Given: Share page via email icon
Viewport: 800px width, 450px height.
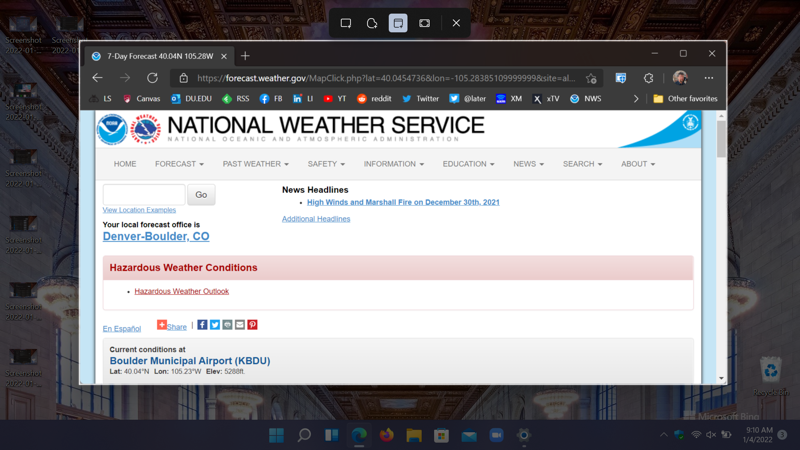Looking at the screenshot, I should pos(240,324).
